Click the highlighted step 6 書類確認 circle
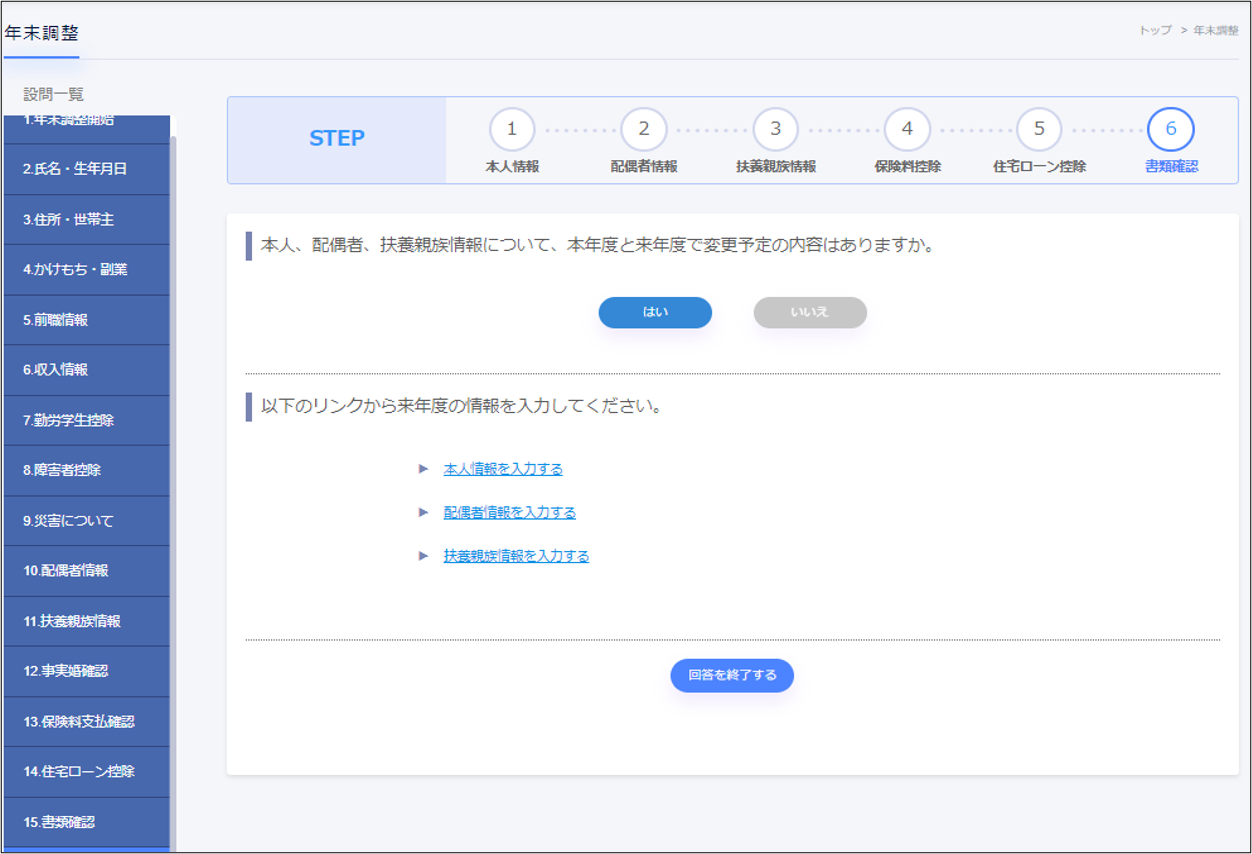This screenshot has height=854, width=1252. coord(1170,128)
